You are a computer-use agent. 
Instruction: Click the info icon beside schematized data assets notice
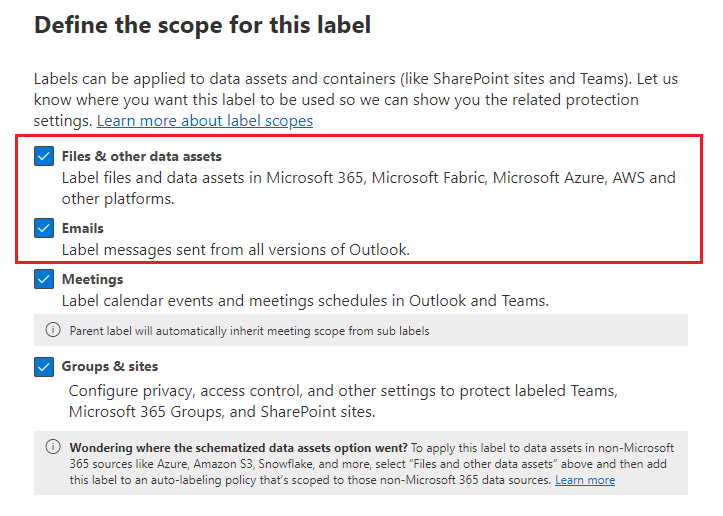(x=53, y=447)
